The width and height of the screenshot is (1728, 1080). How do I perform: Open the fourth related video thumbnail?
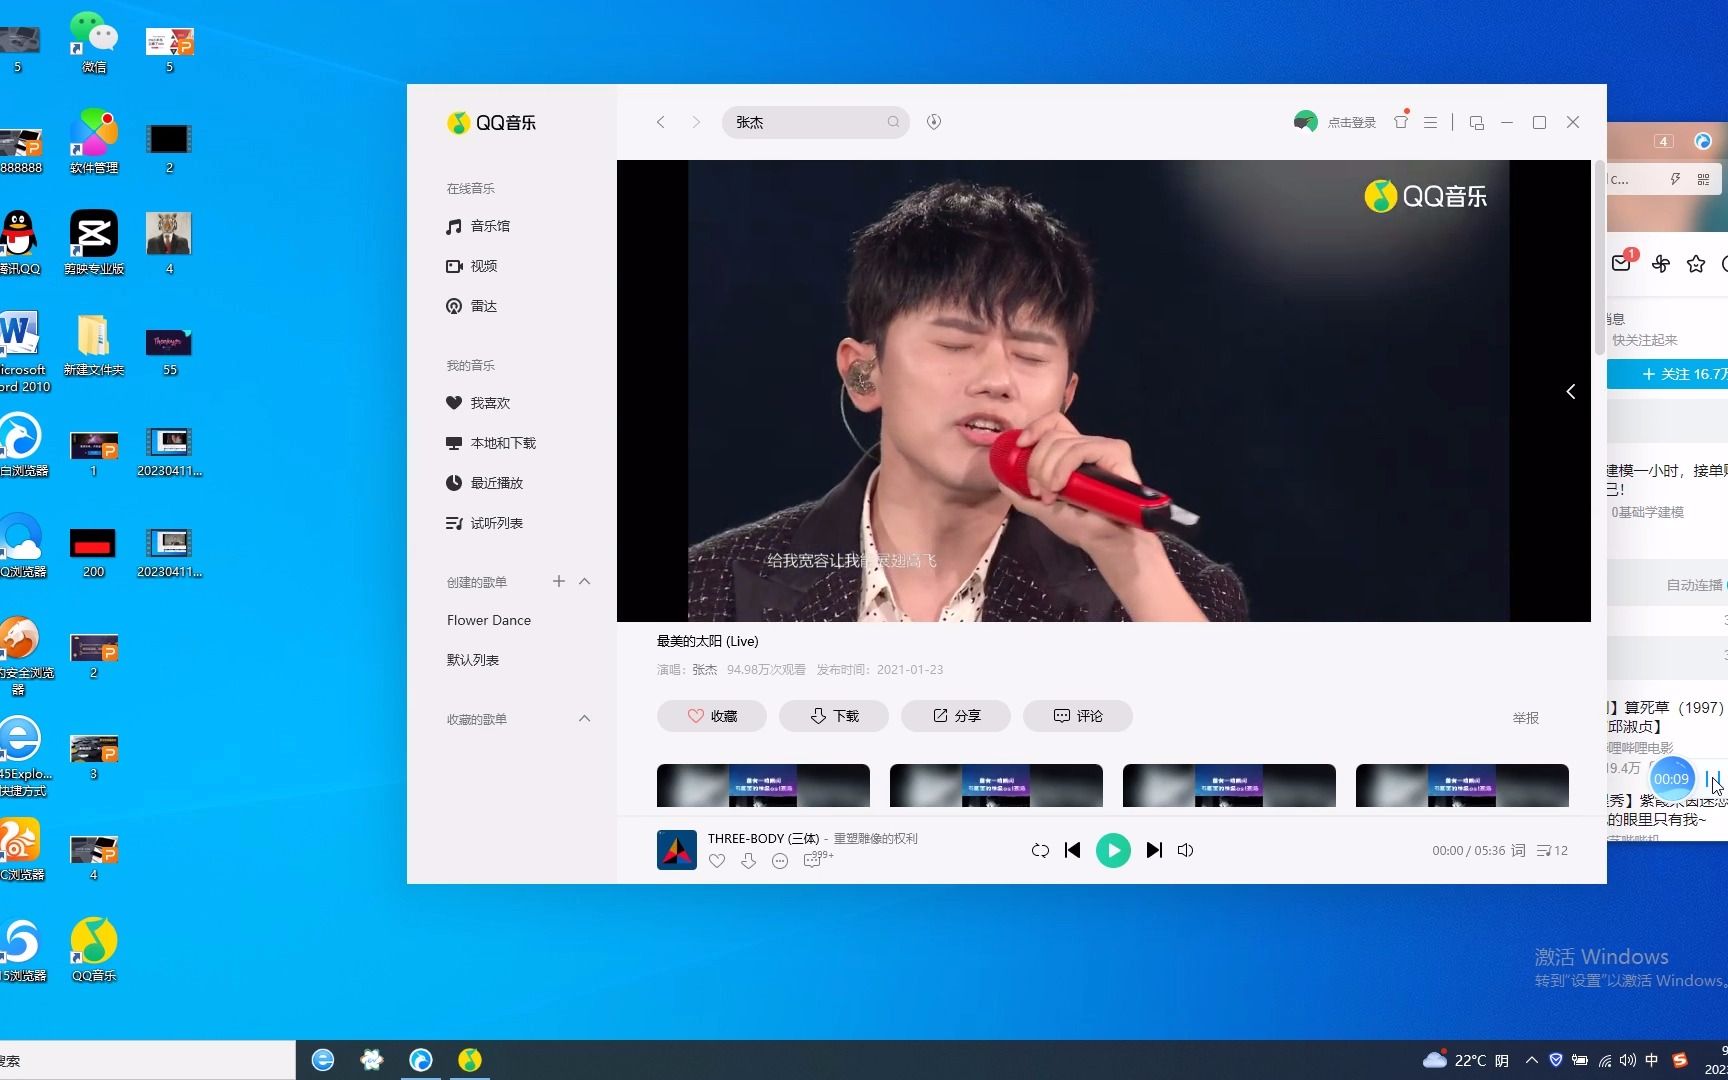coord(1462,785)
